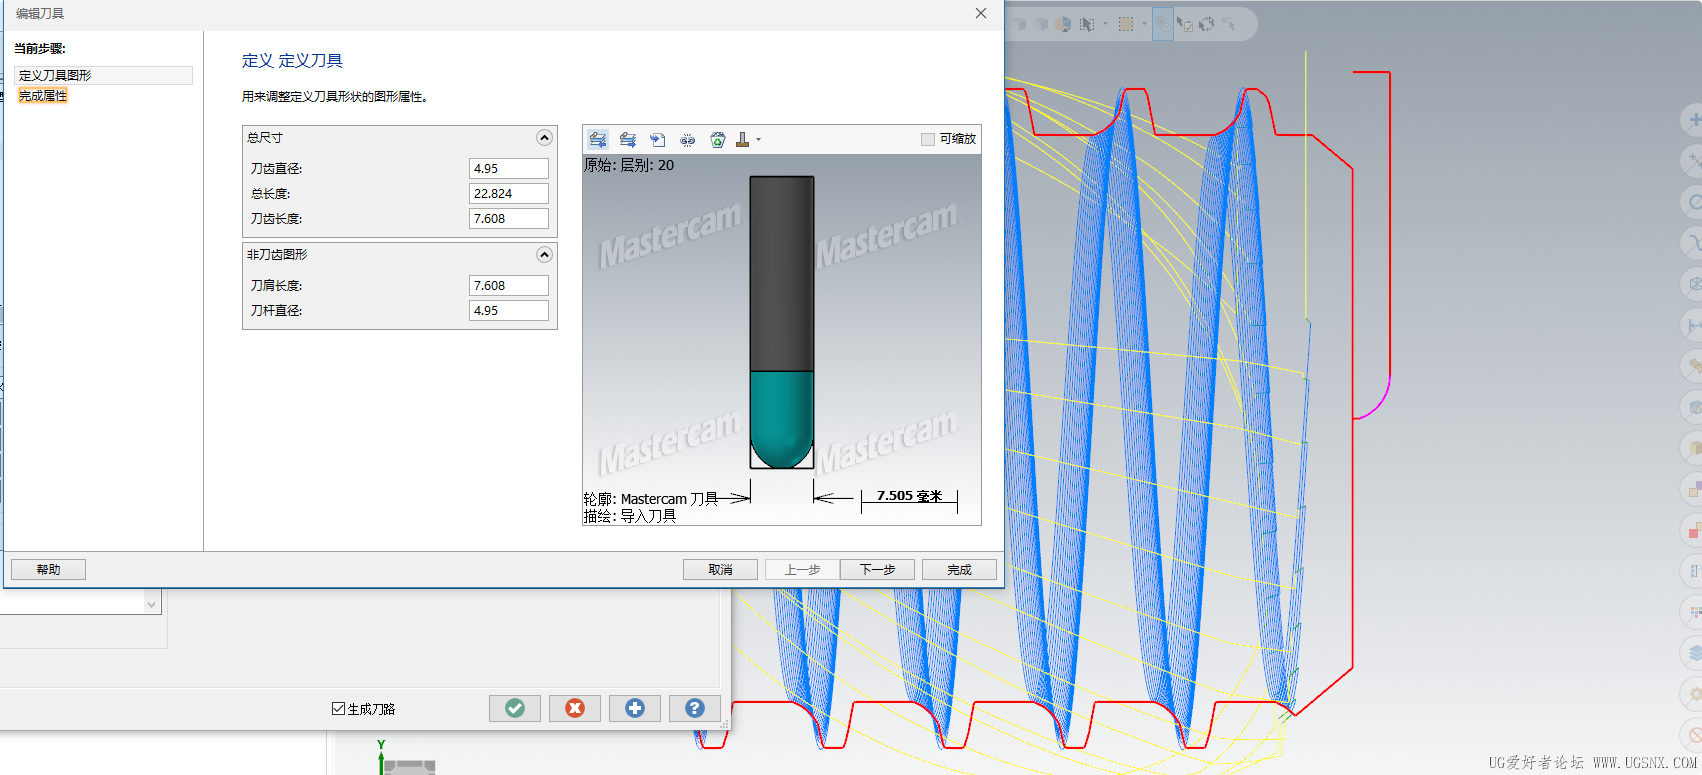Click the plus icon in the right side toolbar
Screen dimensions: 1702x775
1695,120
